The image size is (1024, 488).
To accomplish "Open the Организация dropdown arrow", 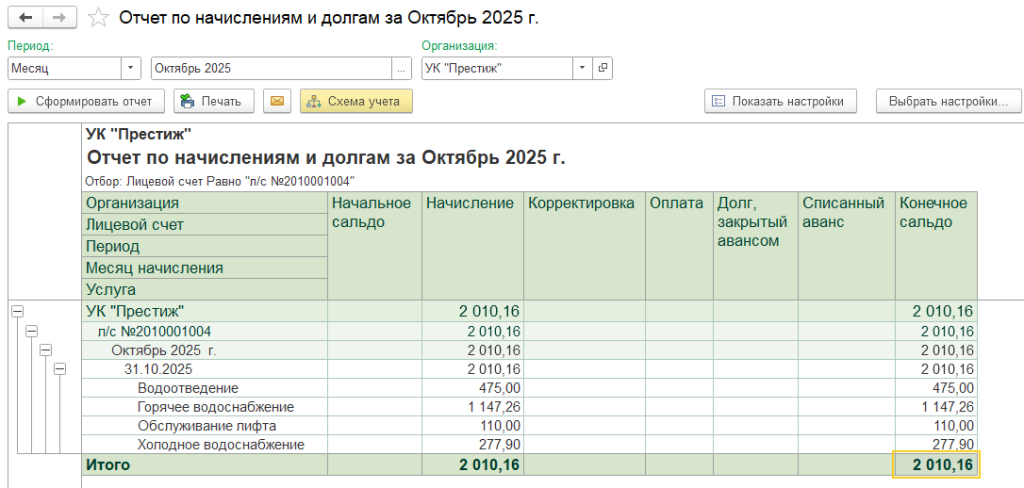I will [581, 68].
